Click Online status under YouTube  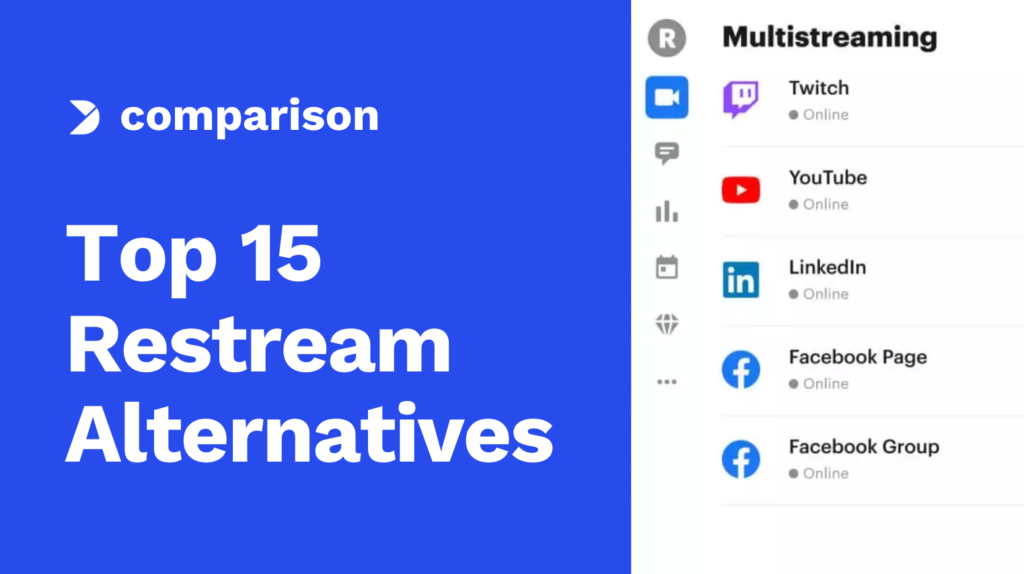(819, 204)
